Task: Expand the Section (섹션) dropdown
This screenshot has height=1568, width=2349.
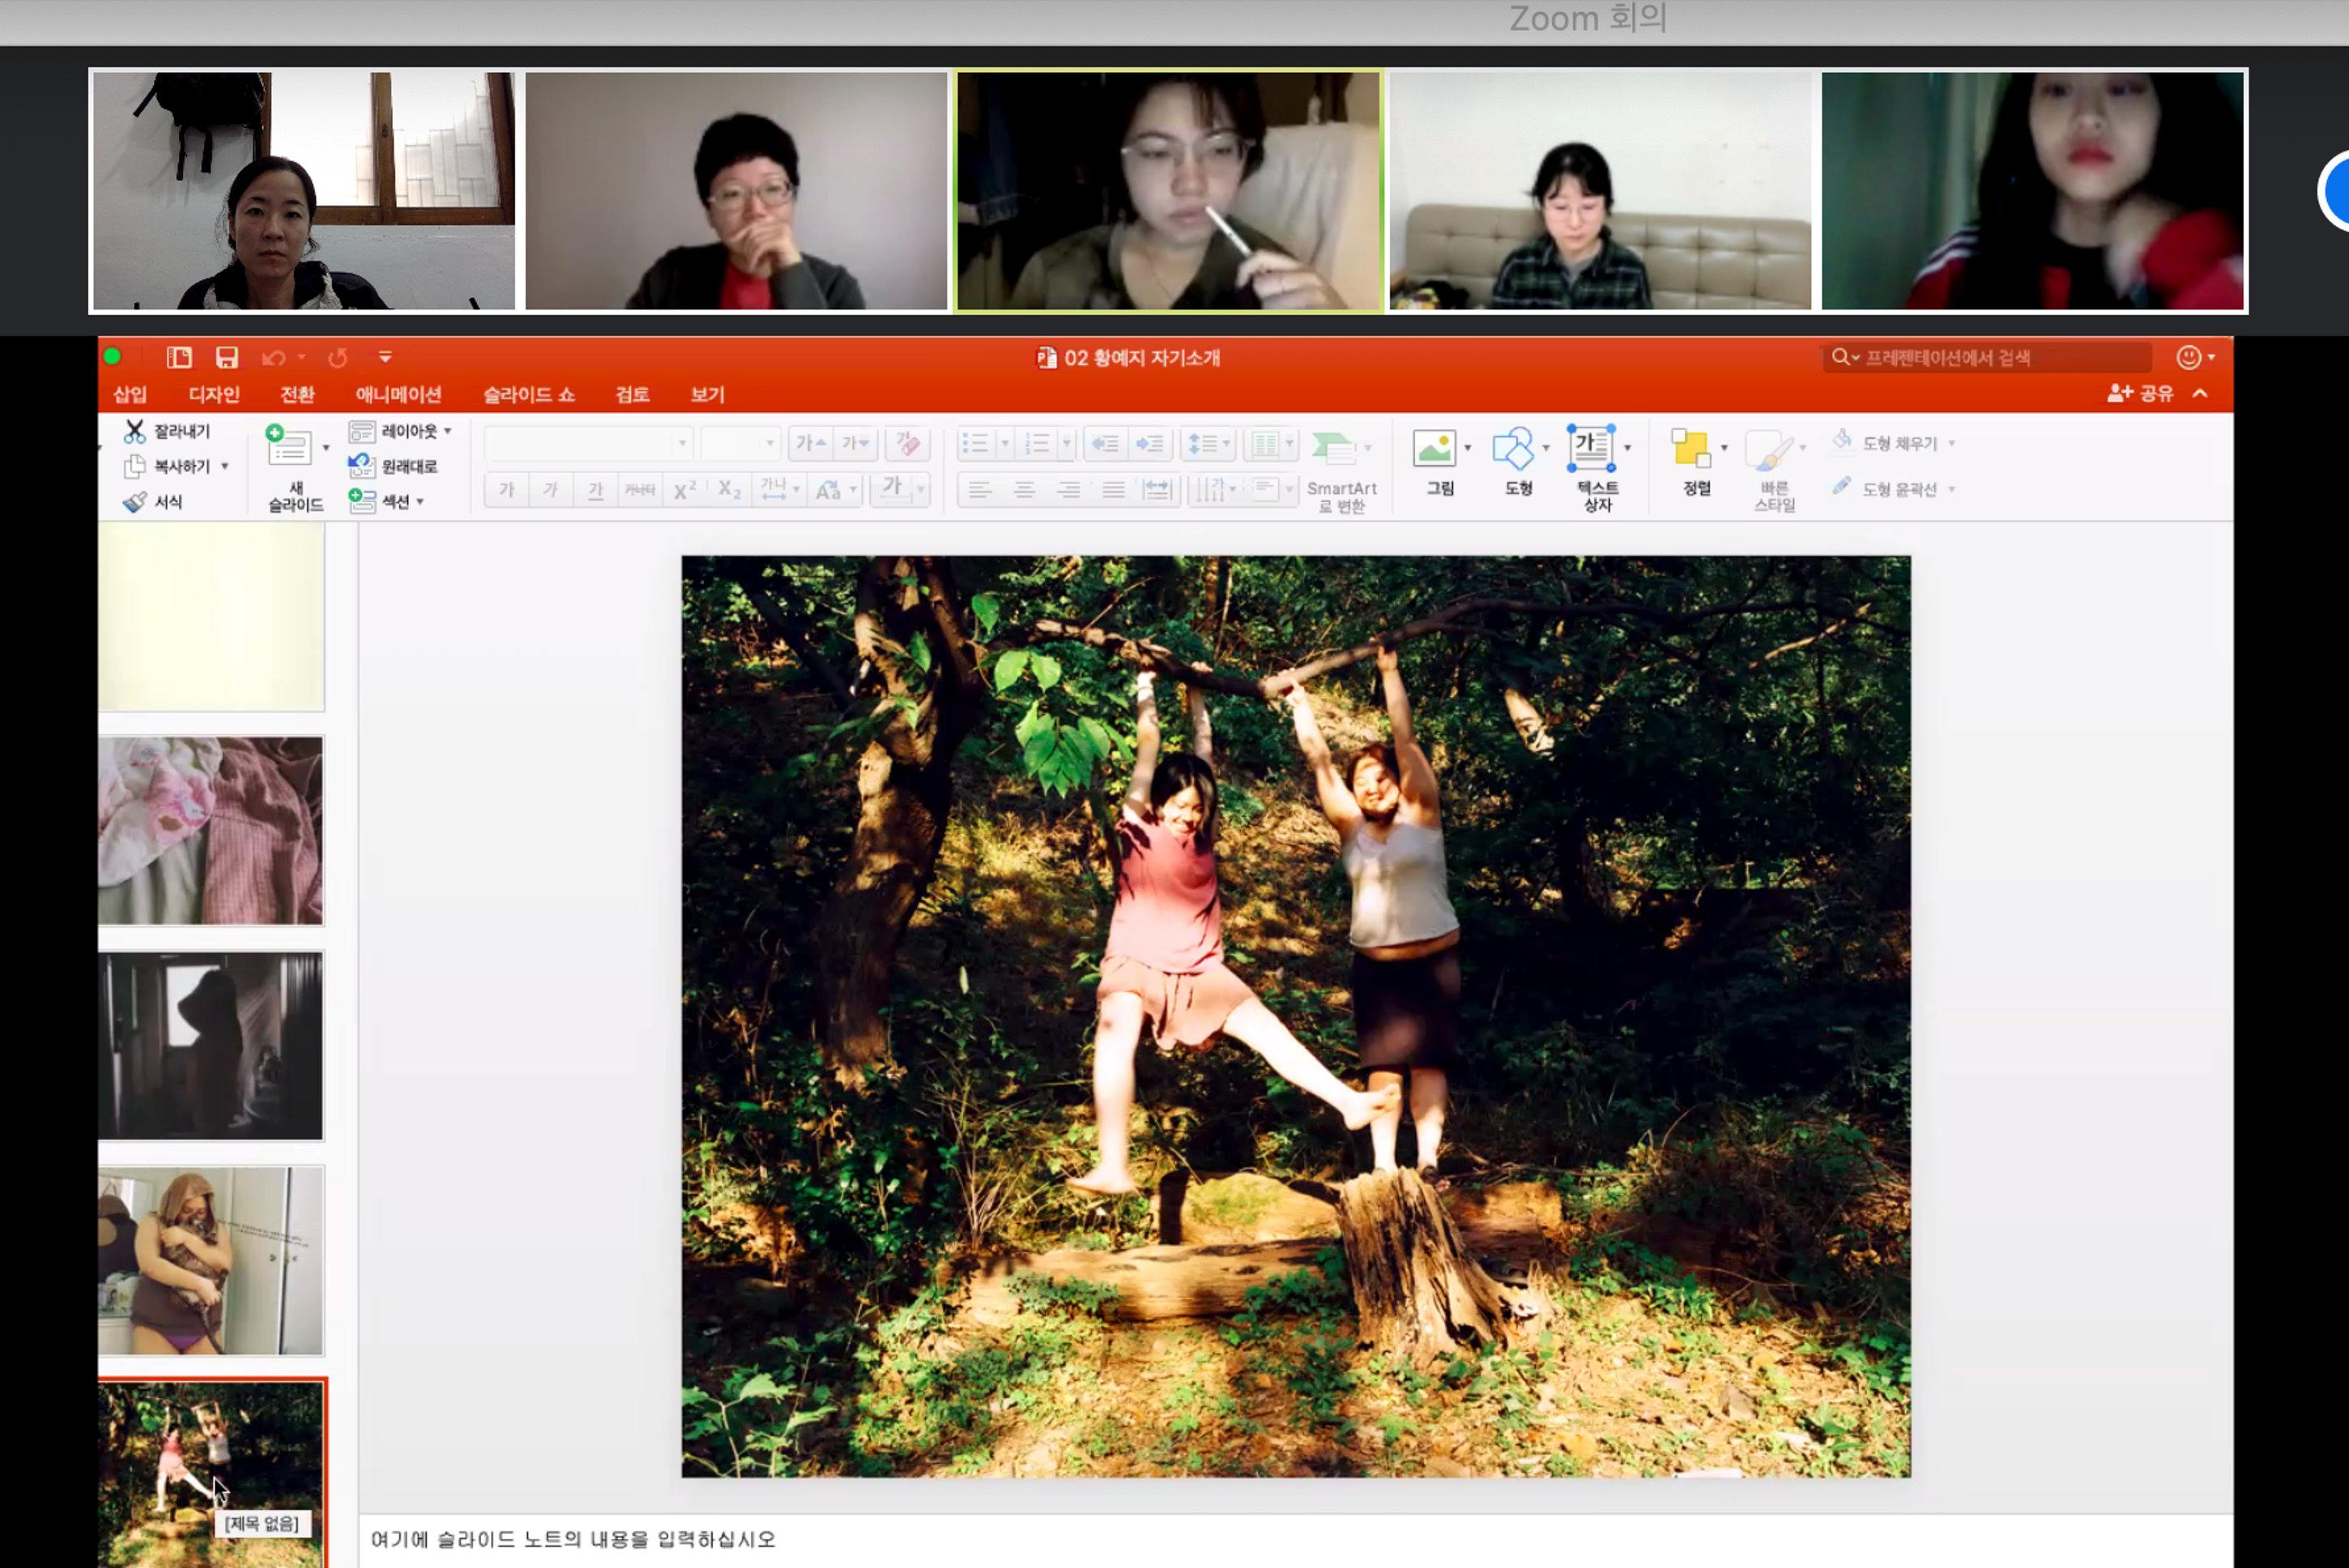Action: pos(420,502)
